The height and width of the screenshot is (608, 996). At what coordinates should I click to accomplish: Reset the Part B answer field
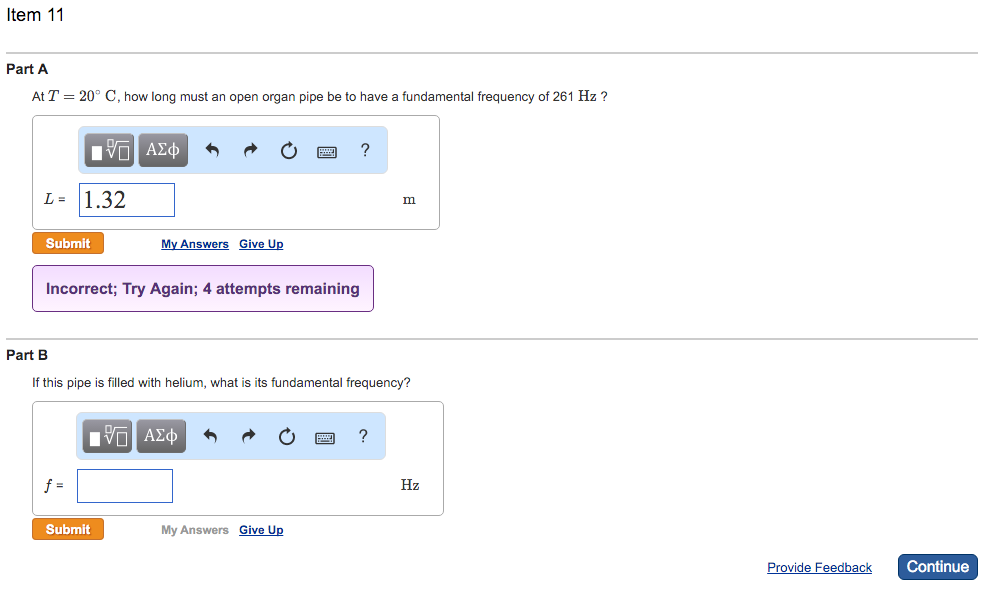tap(288, 437)
